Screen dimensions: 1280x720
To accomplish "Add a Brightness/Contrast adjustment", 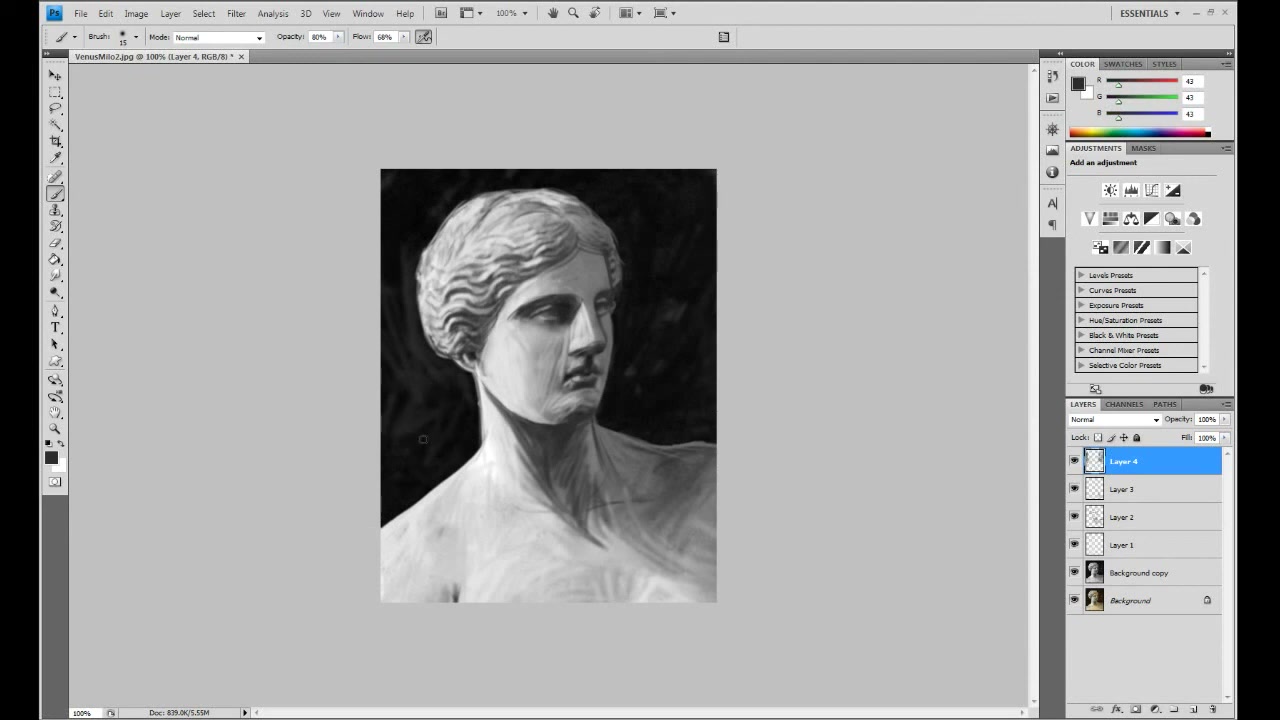I will coord(1110,191).
